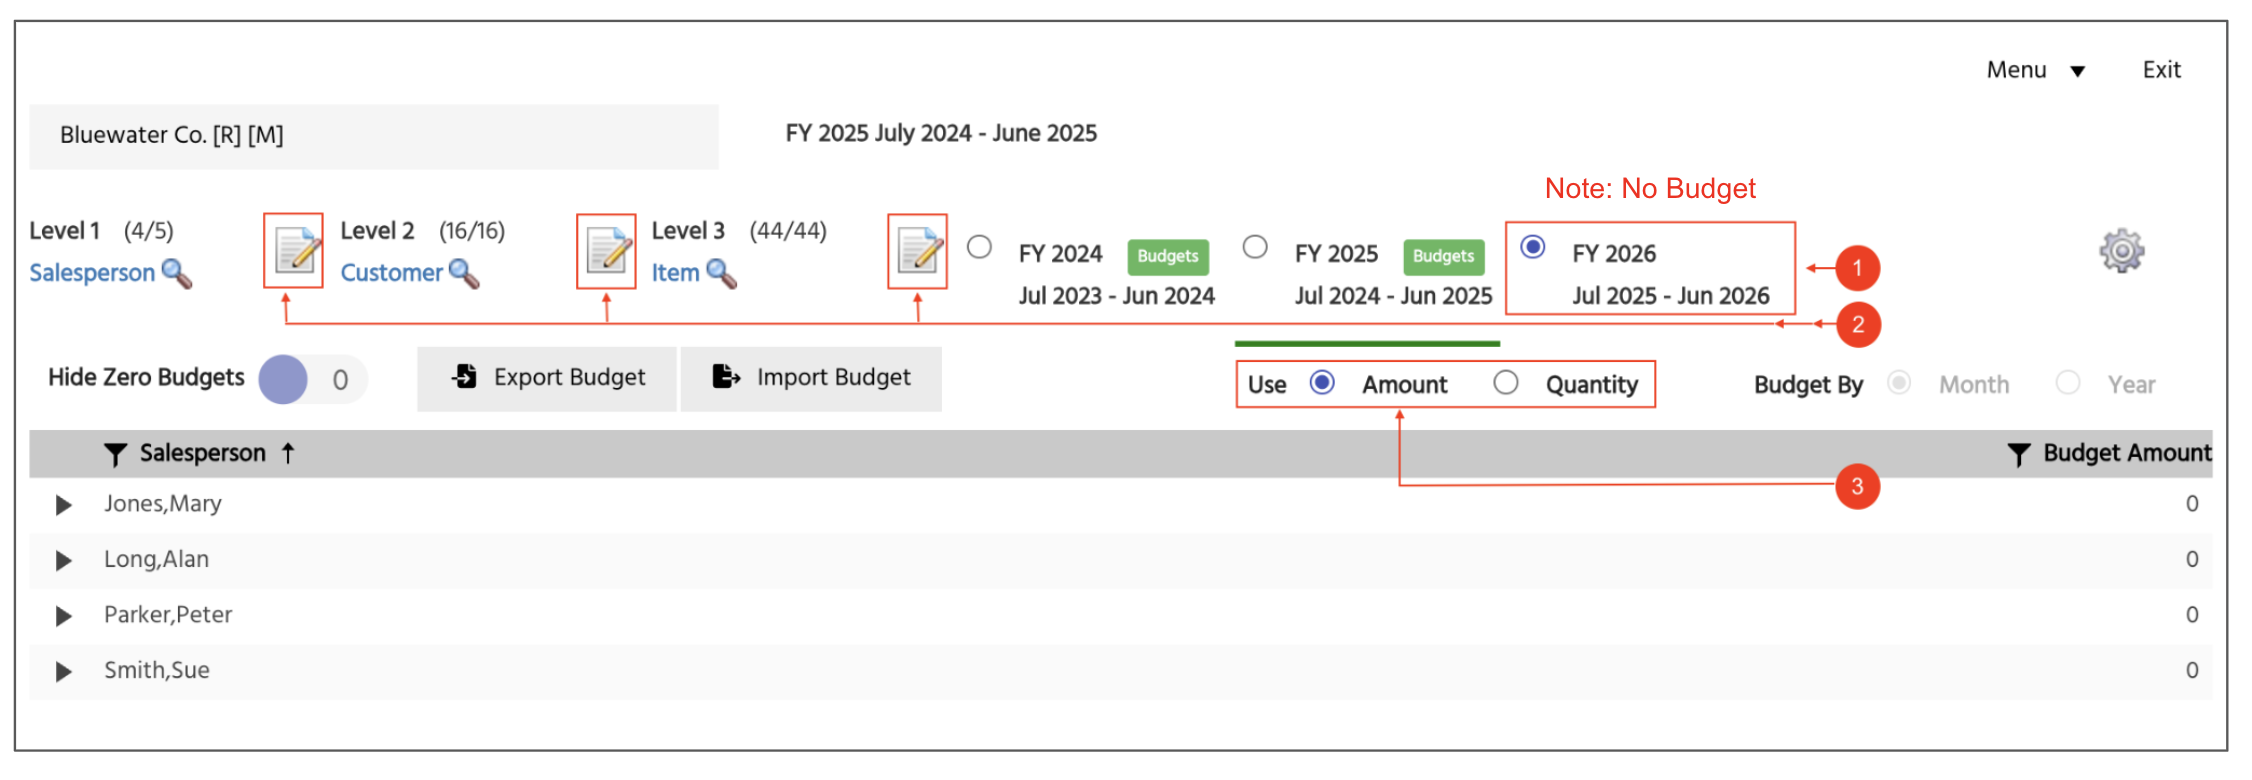Open the Menu dropdown
This screenshot has width=2252, height=780.
[2035, 70]
